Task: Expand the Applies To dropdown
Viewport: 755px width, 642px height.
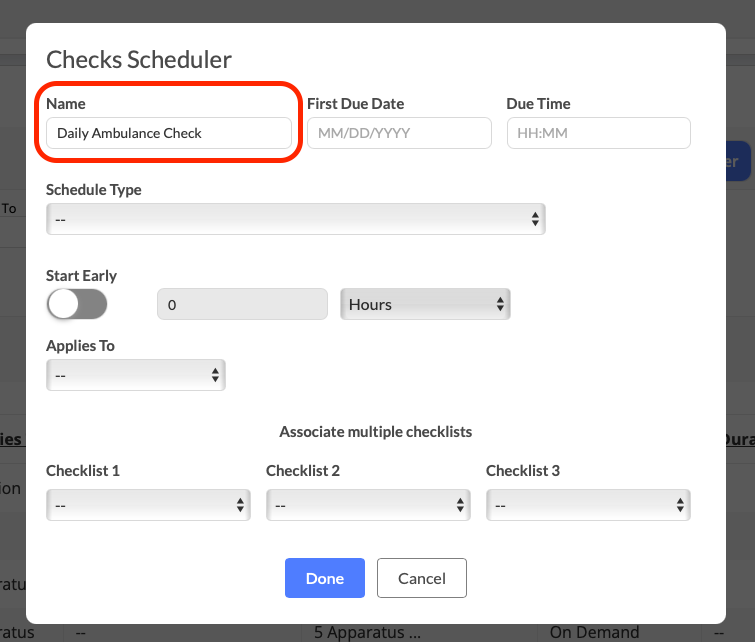Action: click(x=135, y=375)
